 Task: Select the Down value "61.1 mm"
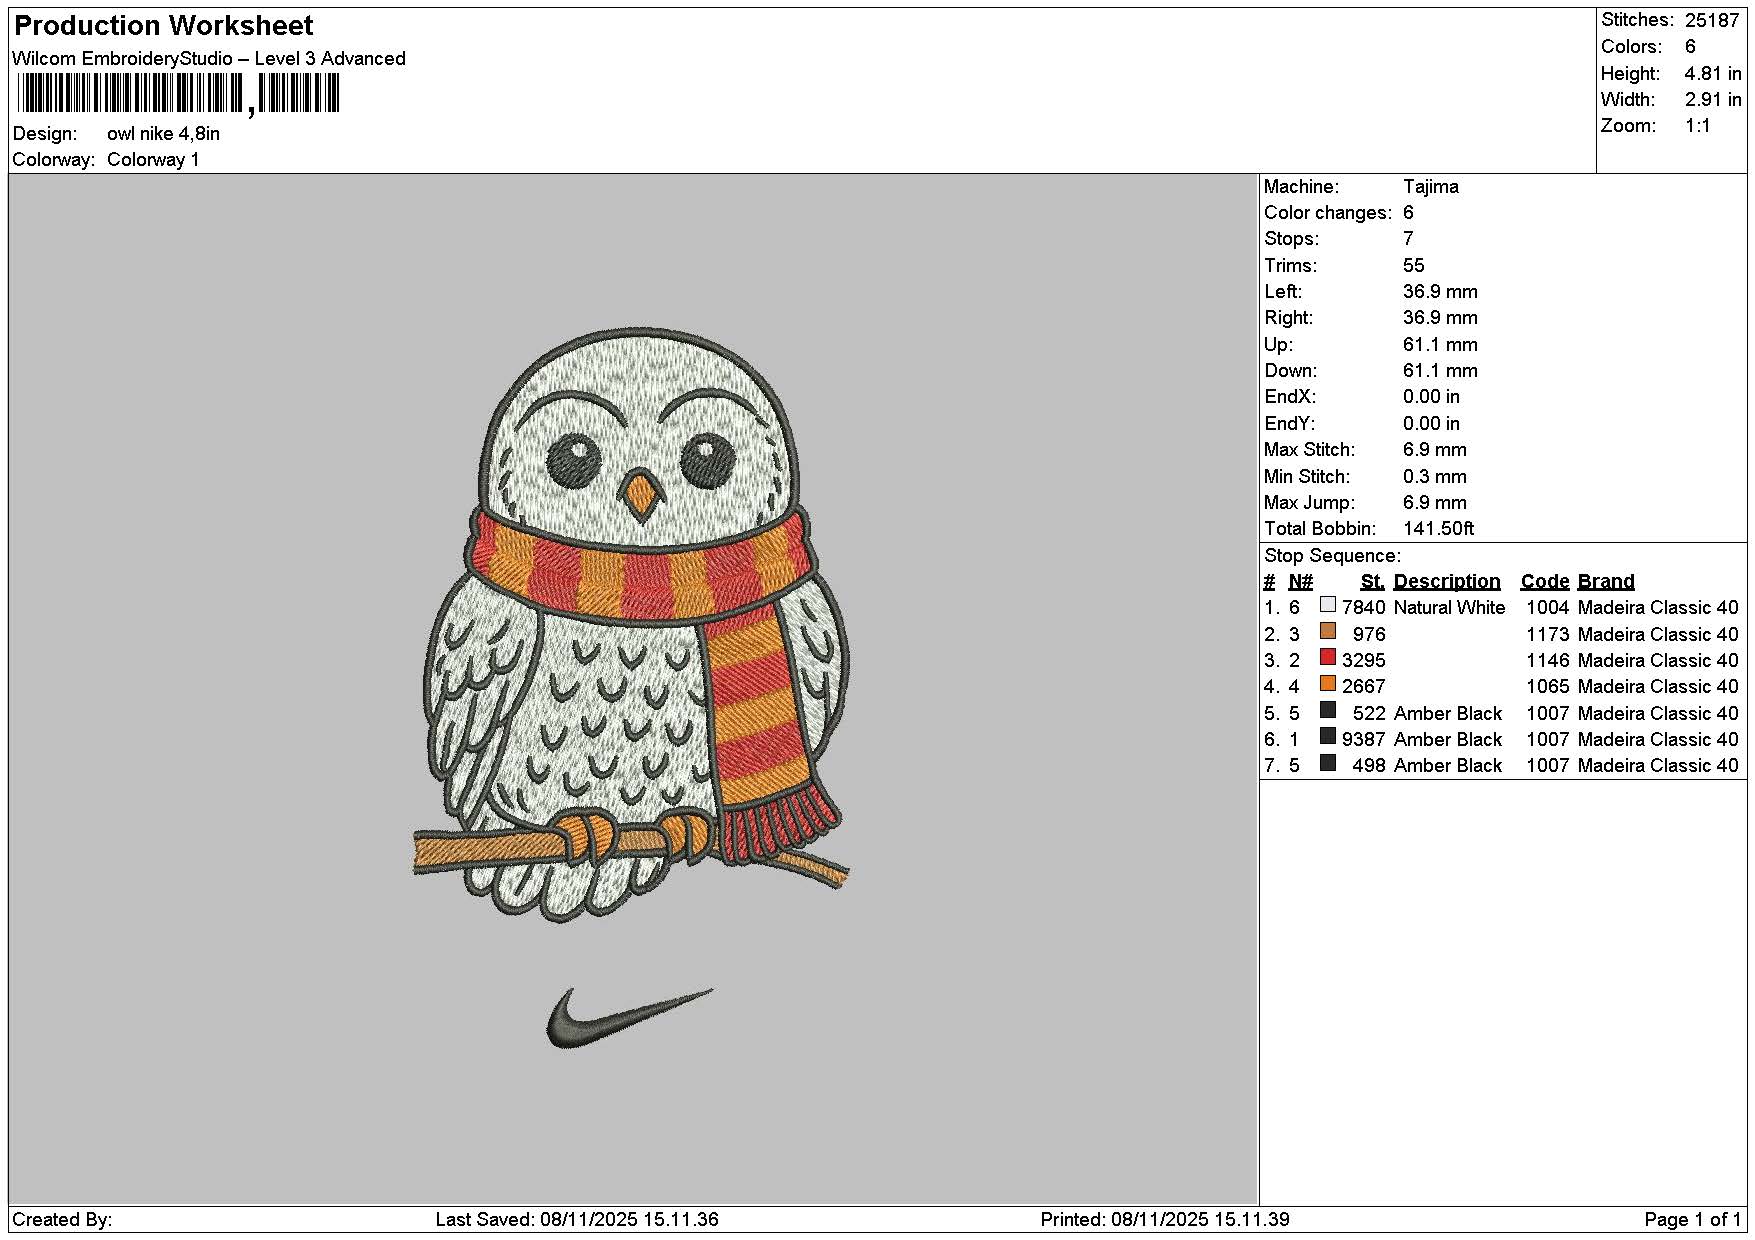pos(1440,371)
